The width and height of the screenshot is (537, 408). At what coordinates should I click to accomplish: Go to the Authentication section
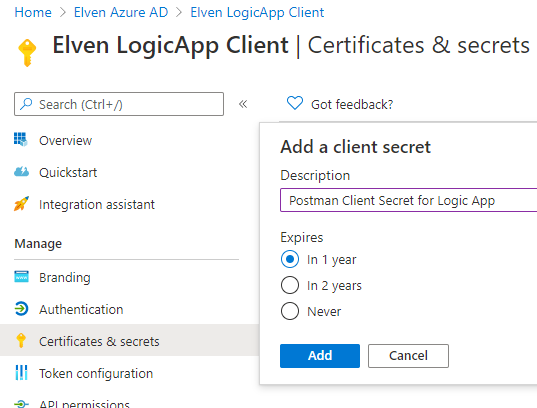pyautogui.click(x=81, y=309)
